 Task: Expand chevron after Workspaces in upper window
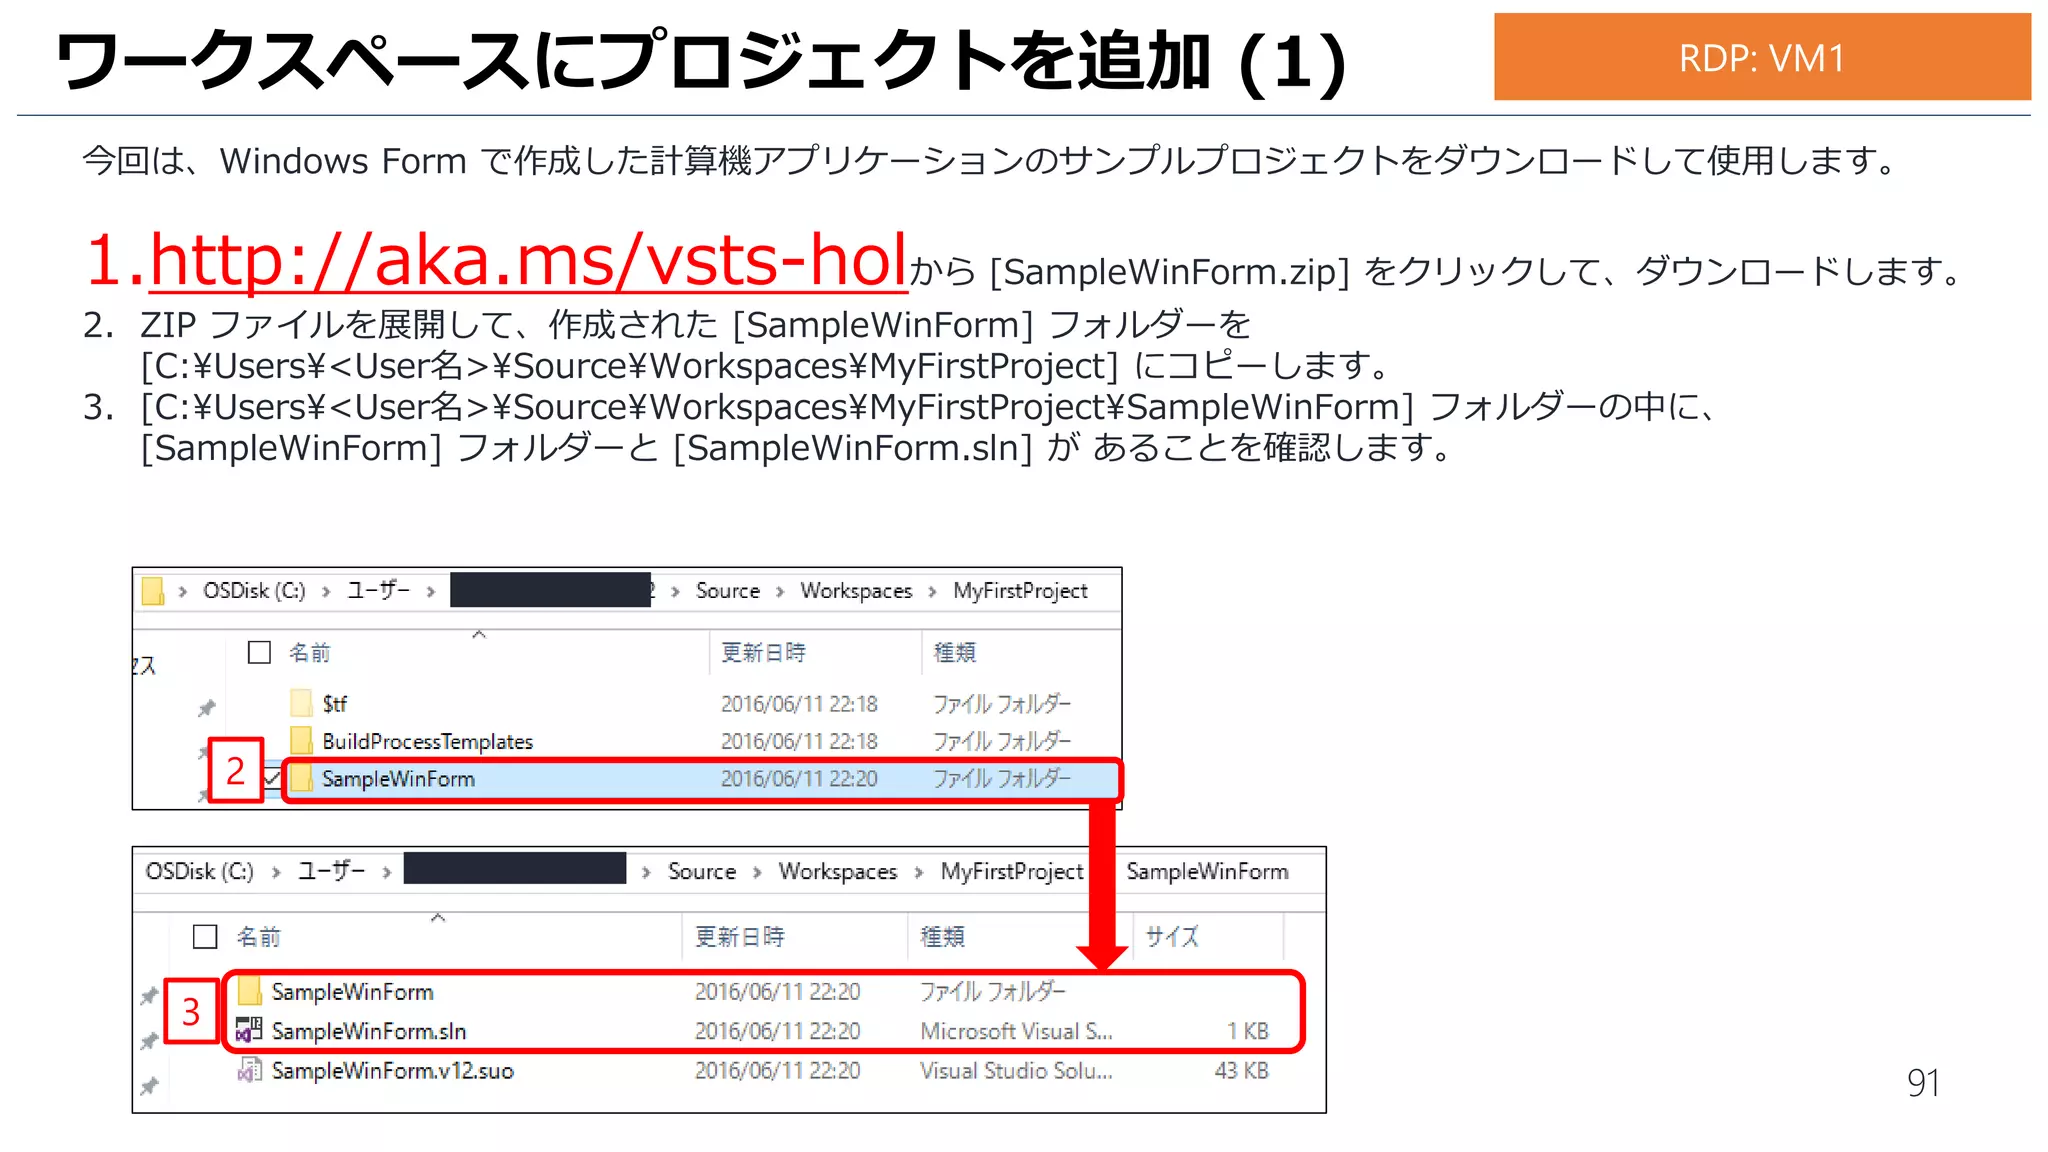932,592
